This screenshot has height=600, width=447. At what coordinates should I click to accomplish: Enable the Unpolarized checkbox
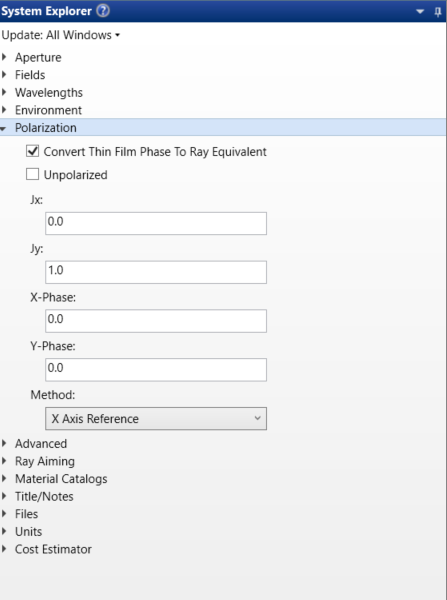[x=33, y=174]
